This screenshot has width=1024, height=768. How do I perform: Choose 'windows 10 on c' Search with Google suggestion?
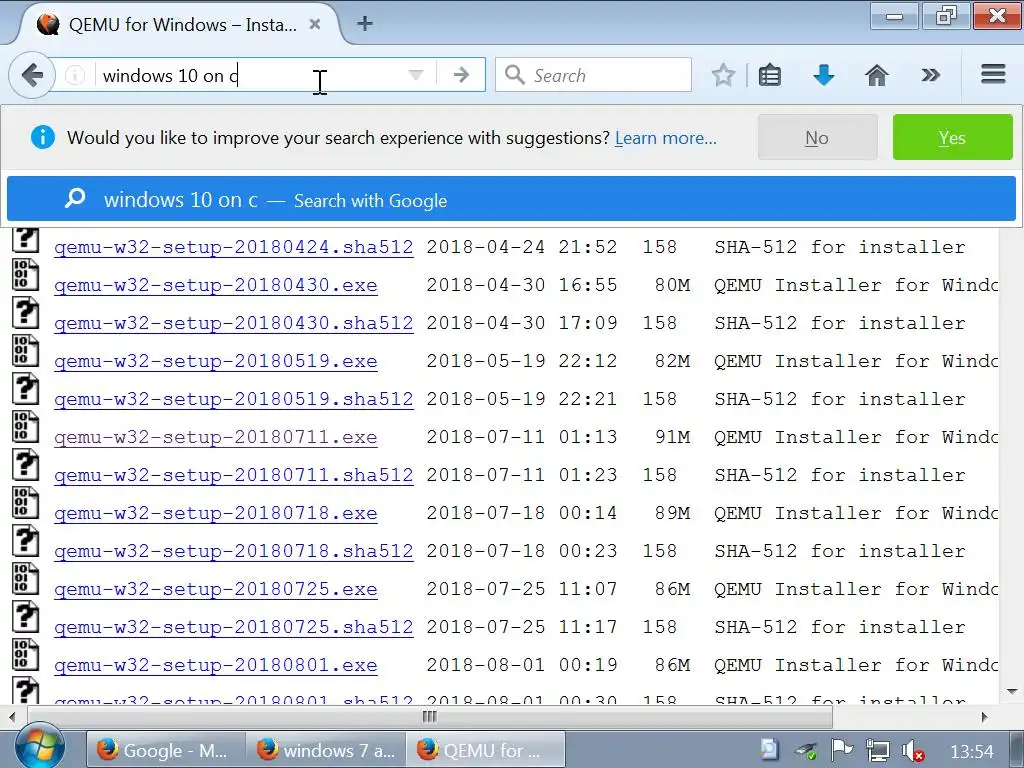(x=511, y=199)
